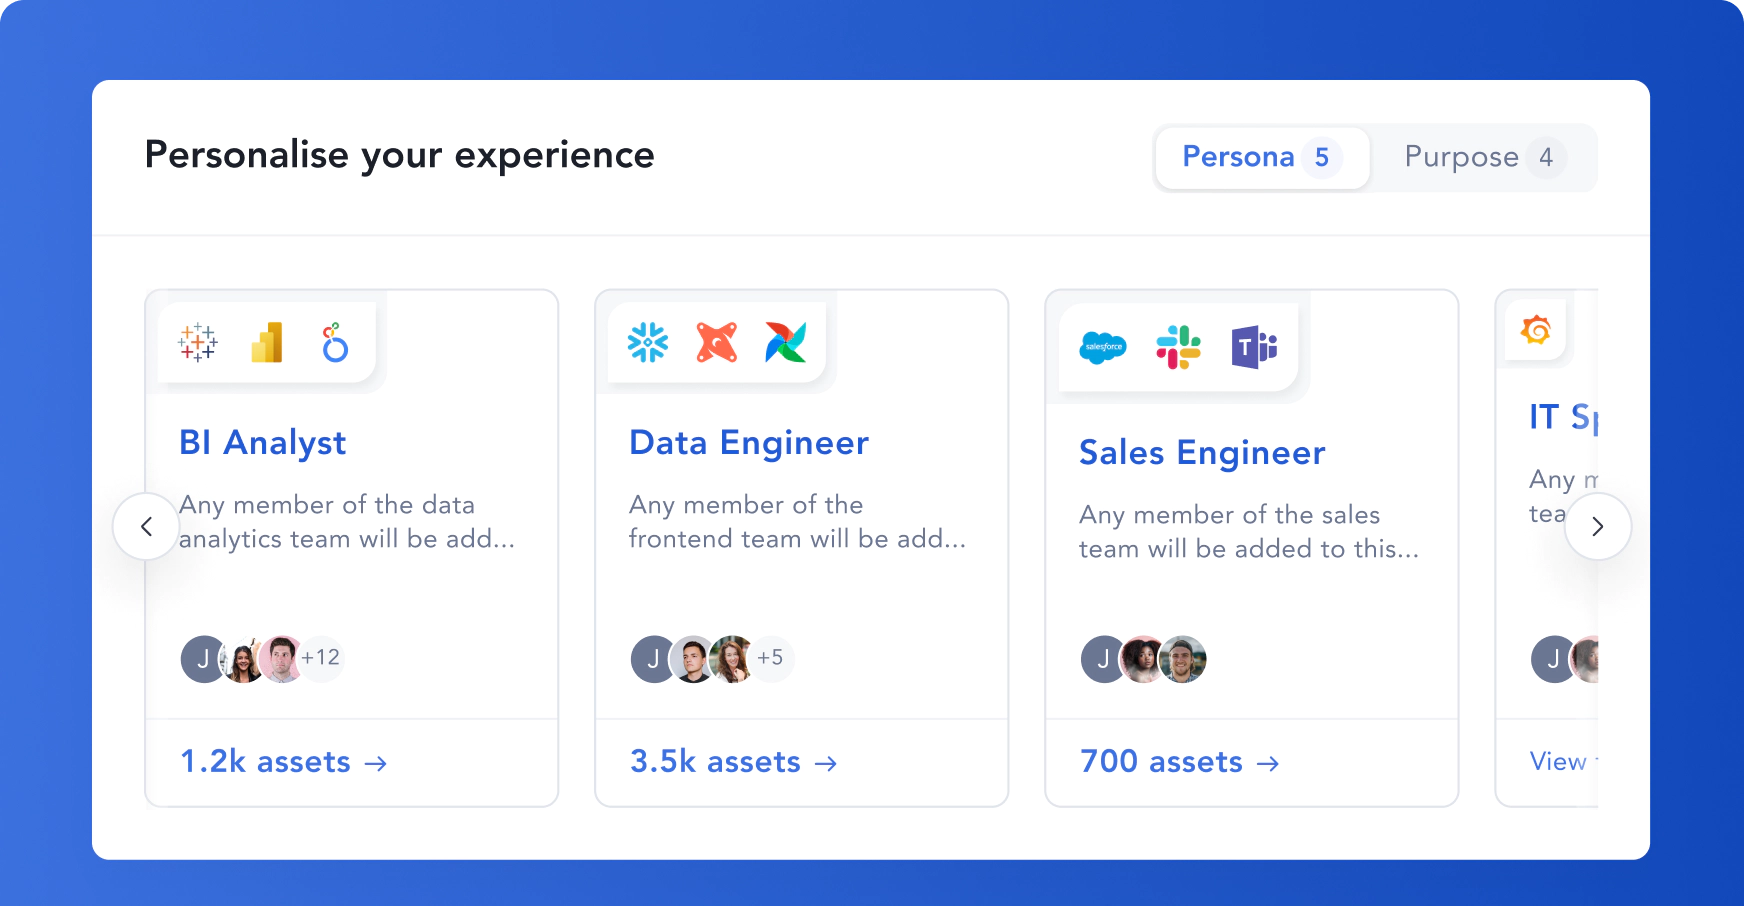Switch to the Purpose tab
Image resolution: width=1744 pixels, height=906 pixels.
tap(1484, 157)
